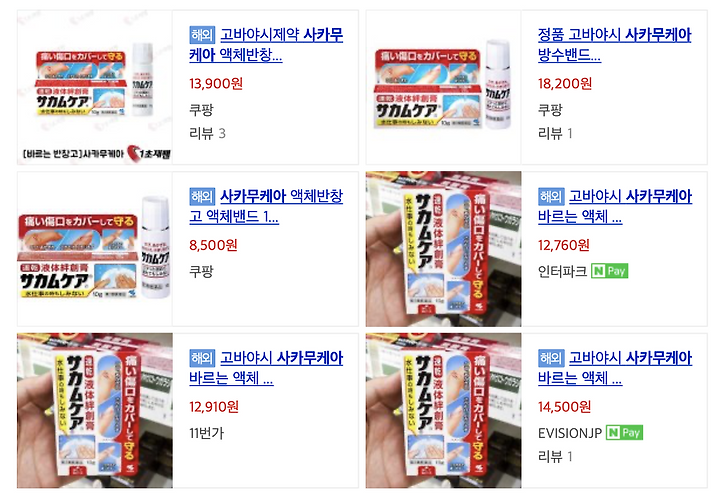Click the product thumbnail for 18,200원 item
Image resolution: width=720 pixels, height=498 pixels.
tap(444, 87)
